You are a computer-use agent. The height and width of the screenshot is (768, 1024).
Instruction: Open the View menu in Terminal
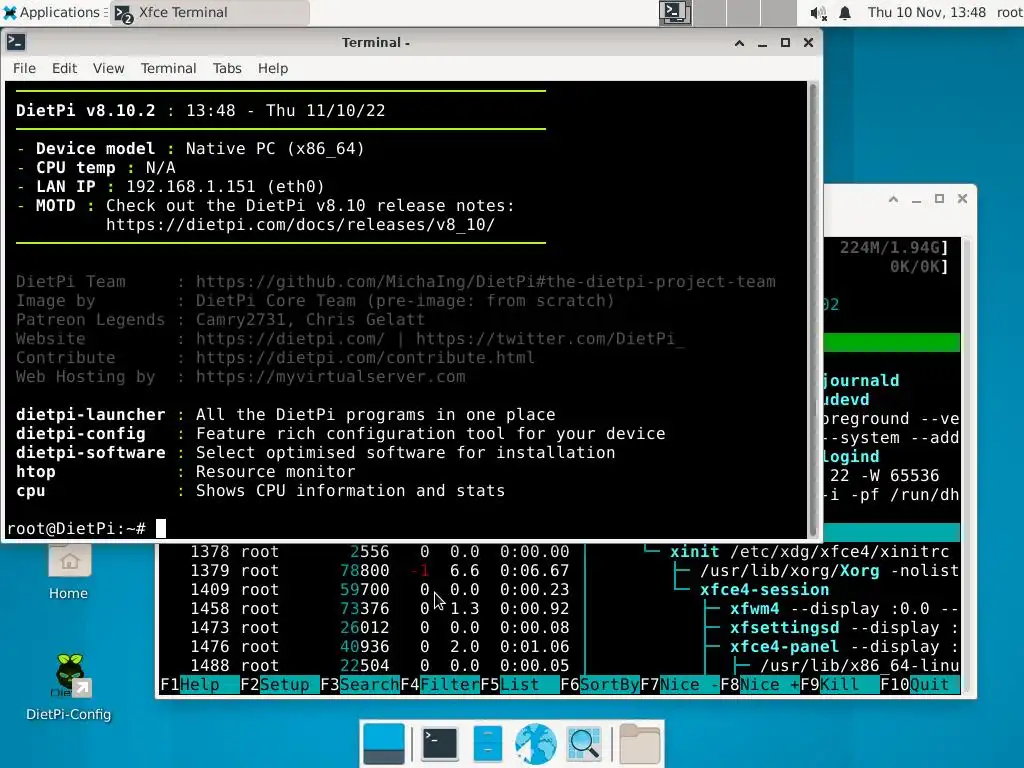click(108, 68)
